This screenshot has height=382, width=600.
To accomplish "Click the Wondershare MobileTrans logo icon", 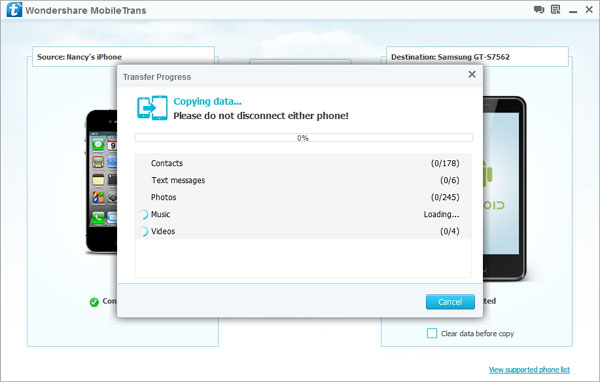I will [x=14, y=10].
